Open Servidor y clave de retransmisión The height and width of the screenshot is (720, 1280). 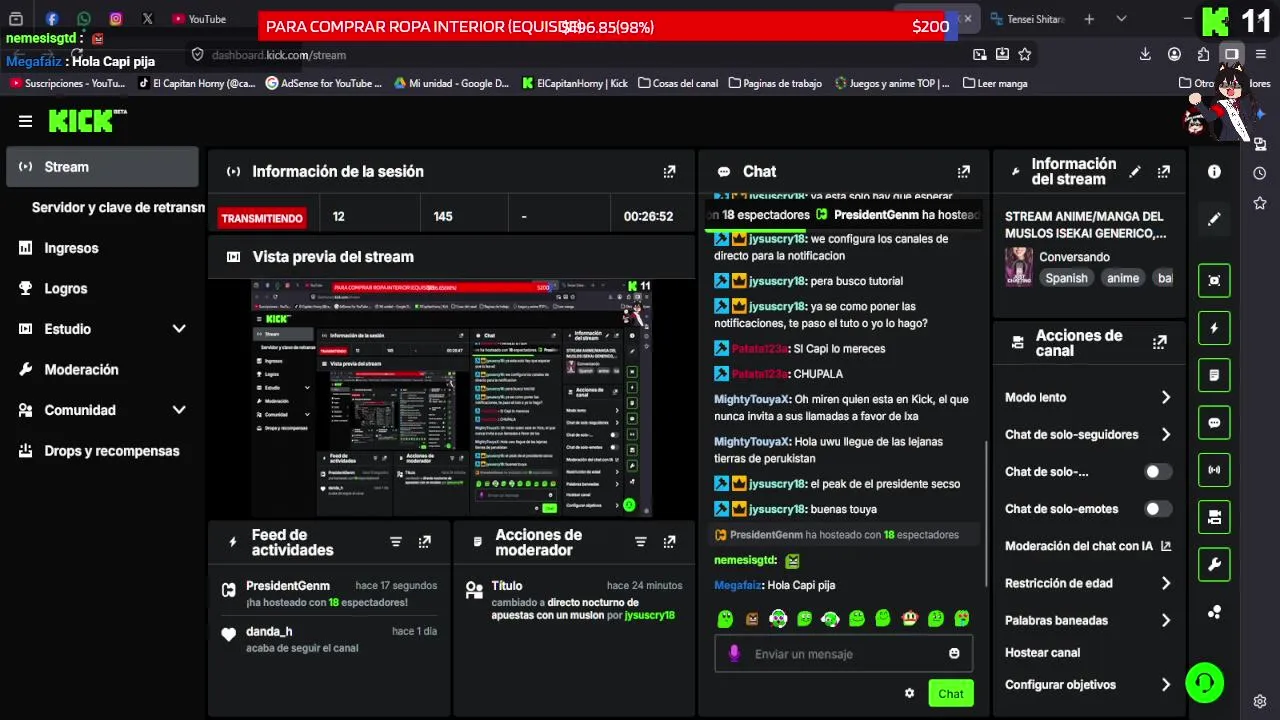117,208
